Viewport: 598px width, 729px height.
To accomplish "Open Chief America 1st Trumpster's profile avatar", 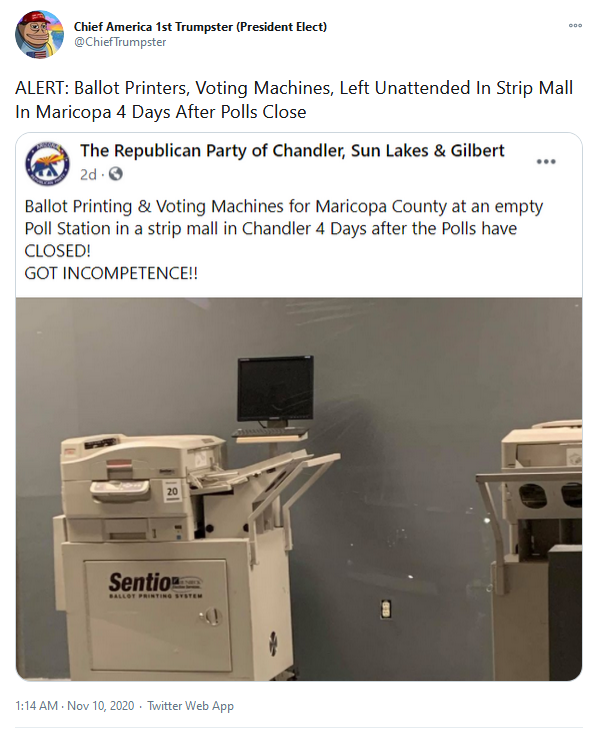I will pyautogui.click(x=39, y=35).
